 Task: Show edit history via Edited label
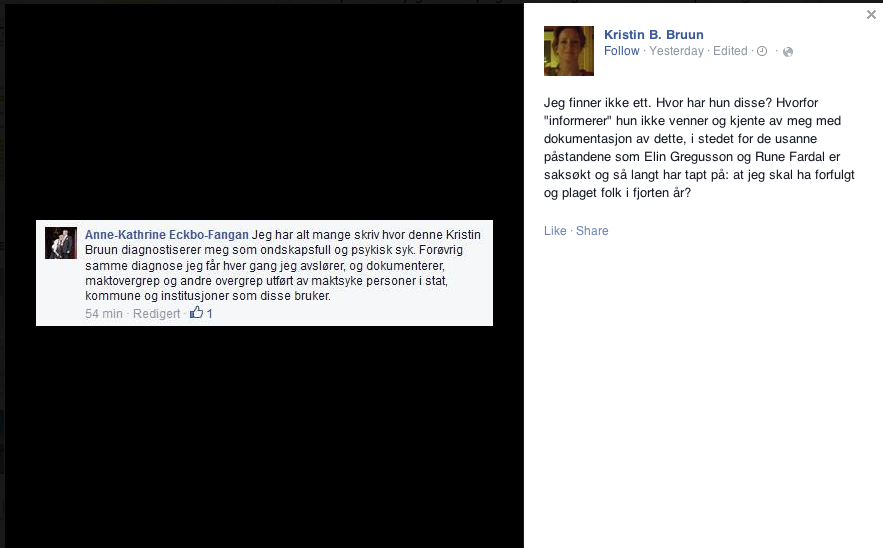click(730, 51)
